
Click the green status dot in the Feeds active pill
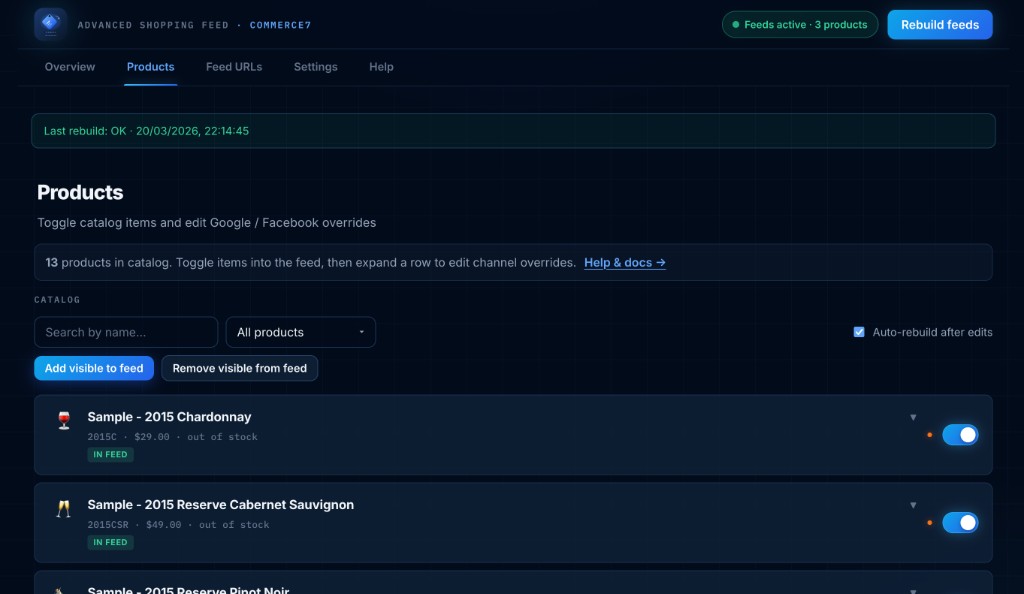(x=738, y=24)
